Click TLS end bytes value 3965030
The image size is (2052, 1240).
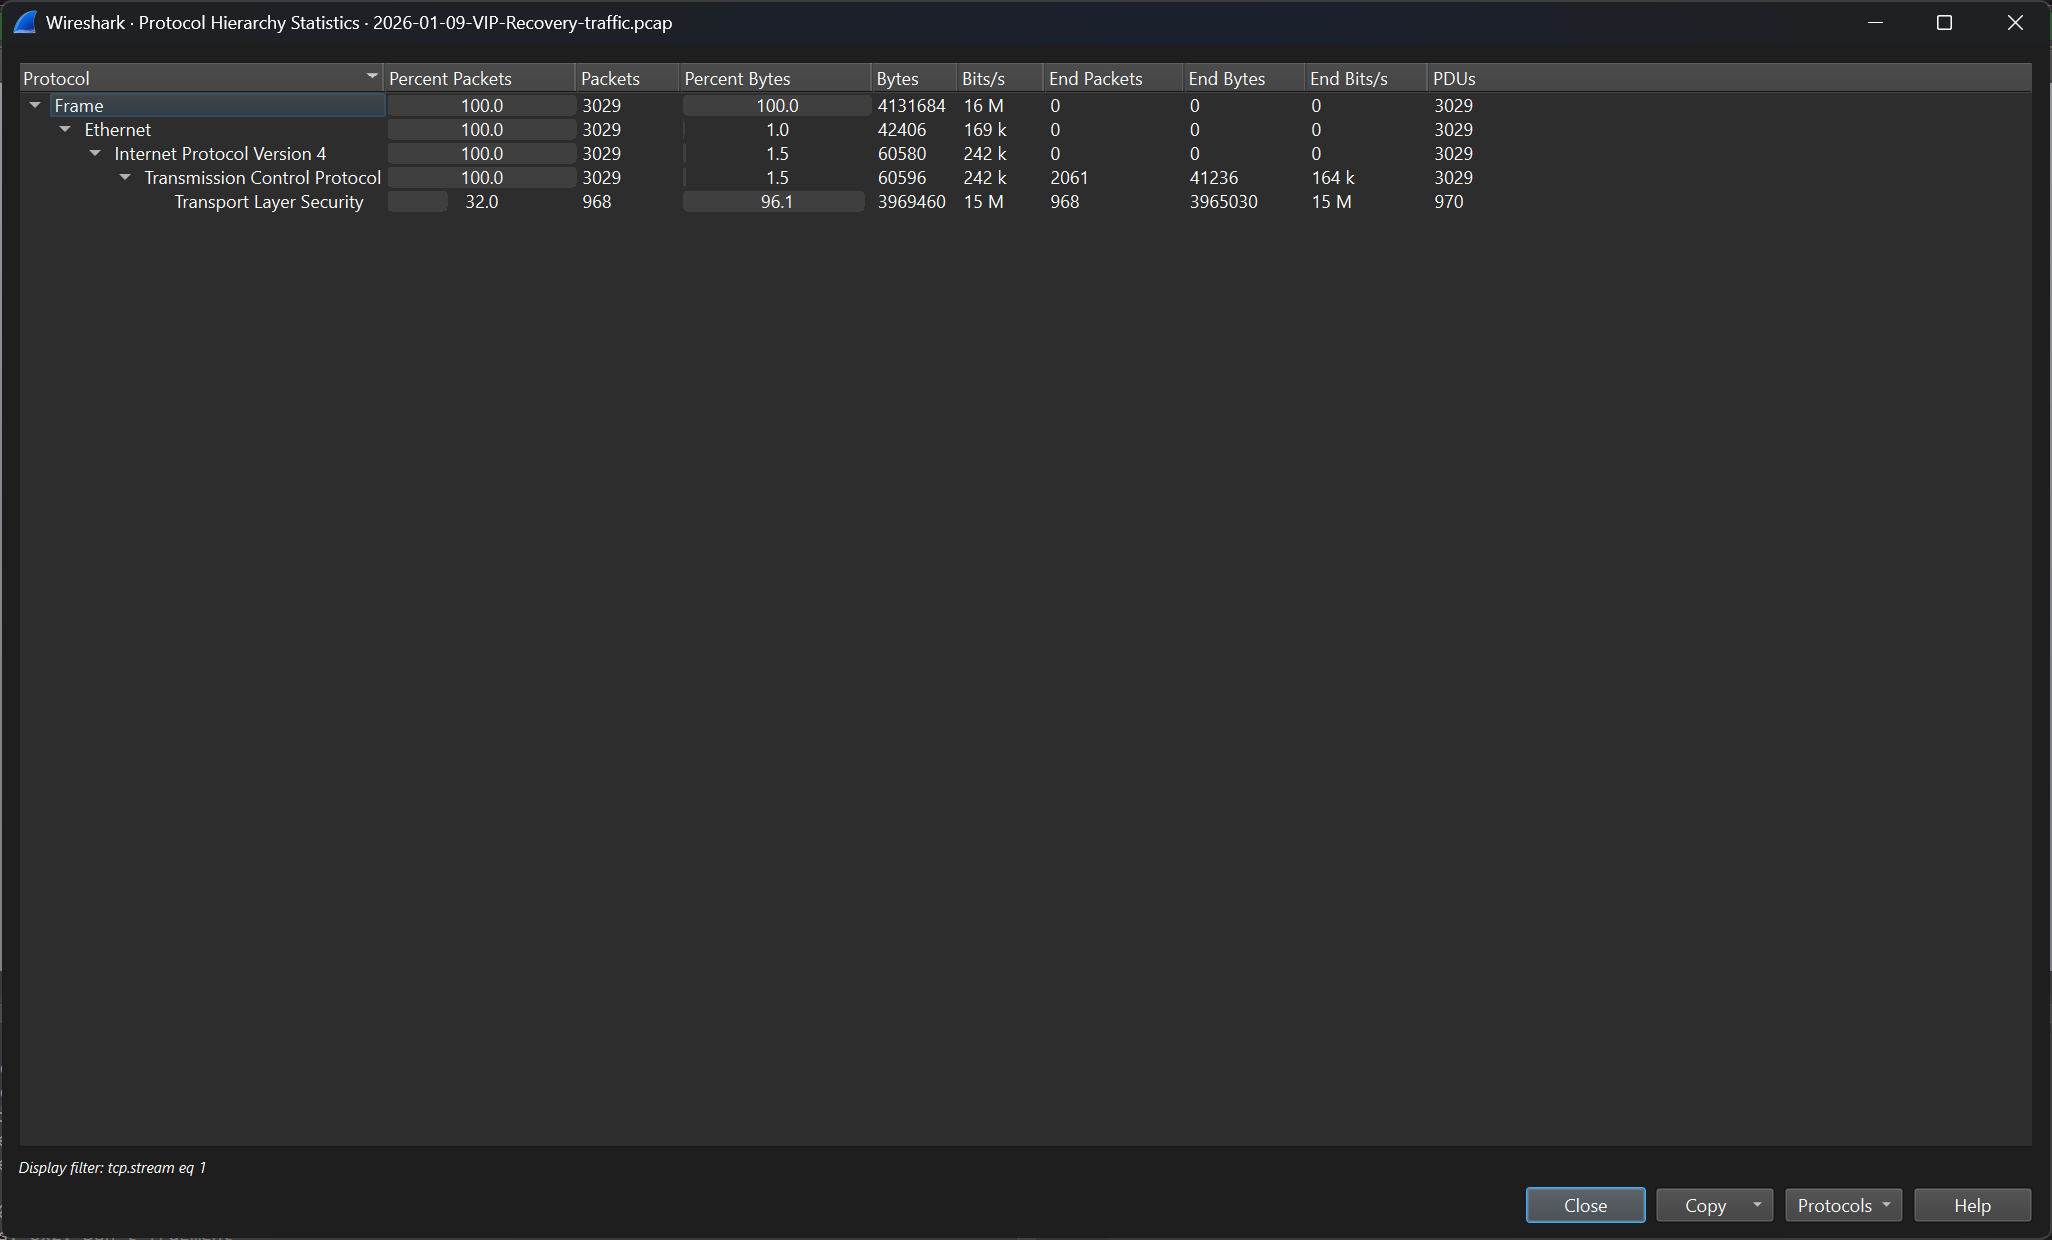(x=1223, y=201)
